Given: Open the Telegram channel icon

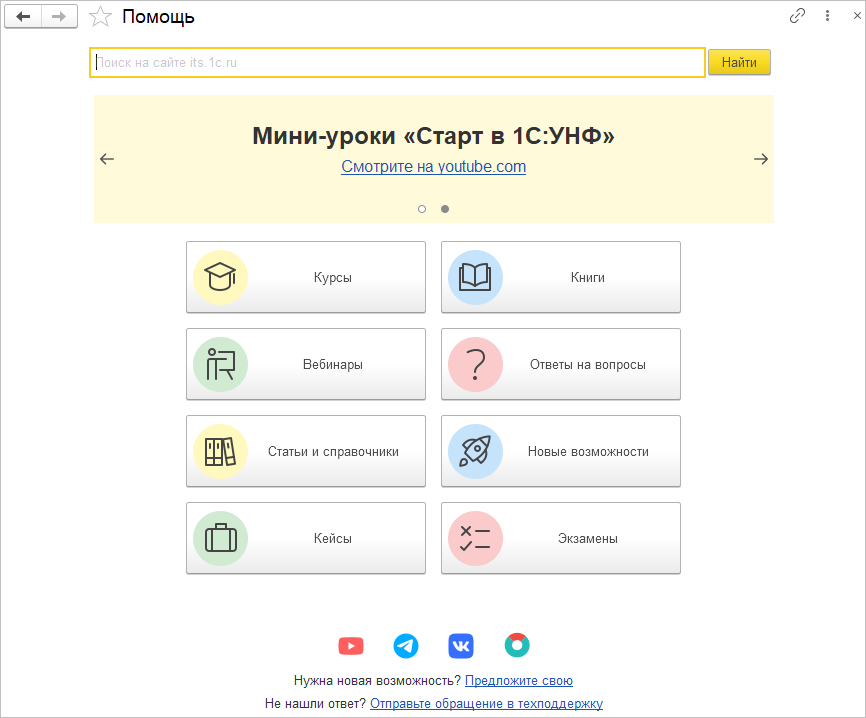Looking at the screenshot, I should [406, 646].
